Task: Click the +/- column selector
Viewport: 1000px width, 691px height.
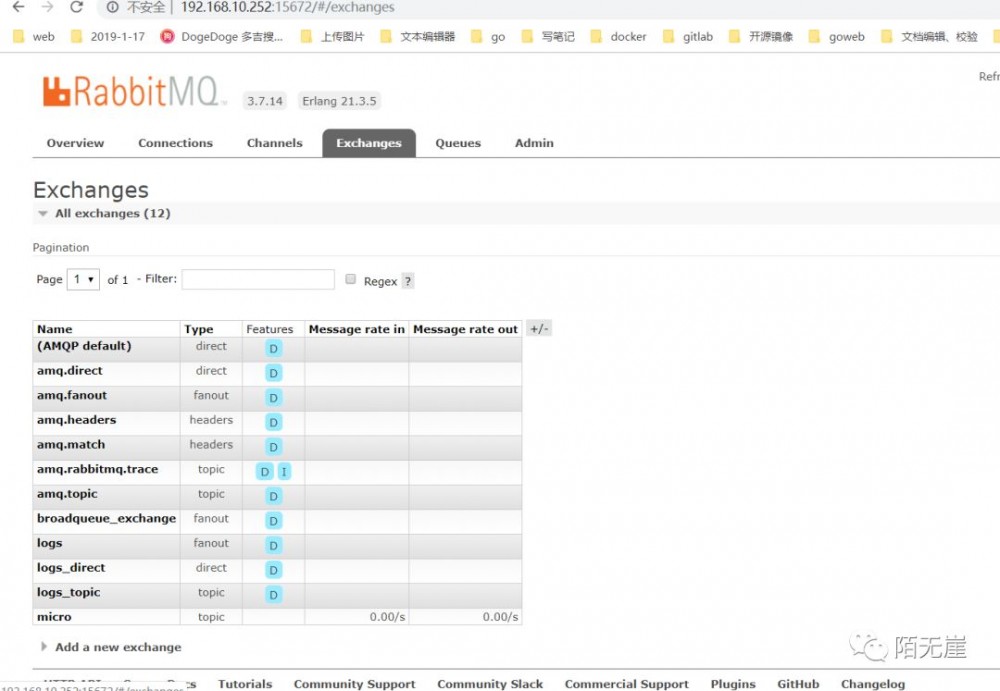Action: coord(539,329)
